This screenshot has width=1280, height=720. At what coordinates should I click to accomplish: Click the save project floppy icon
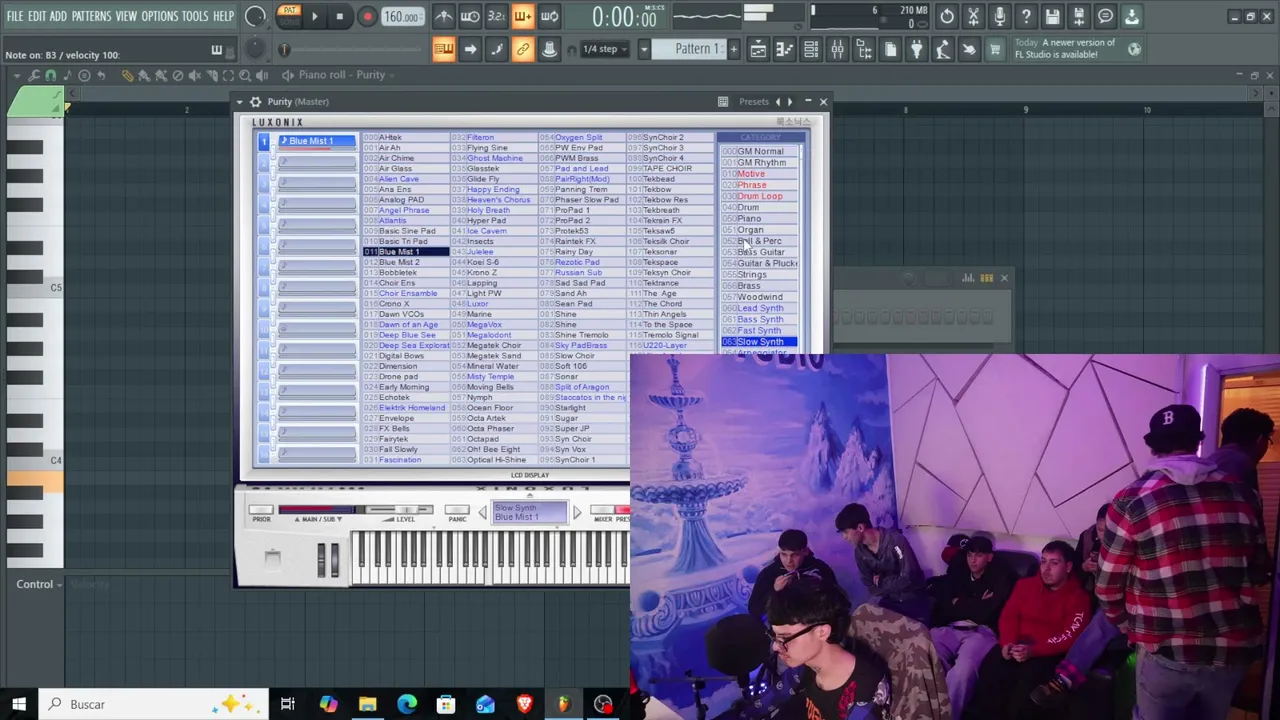(1052, 17)
